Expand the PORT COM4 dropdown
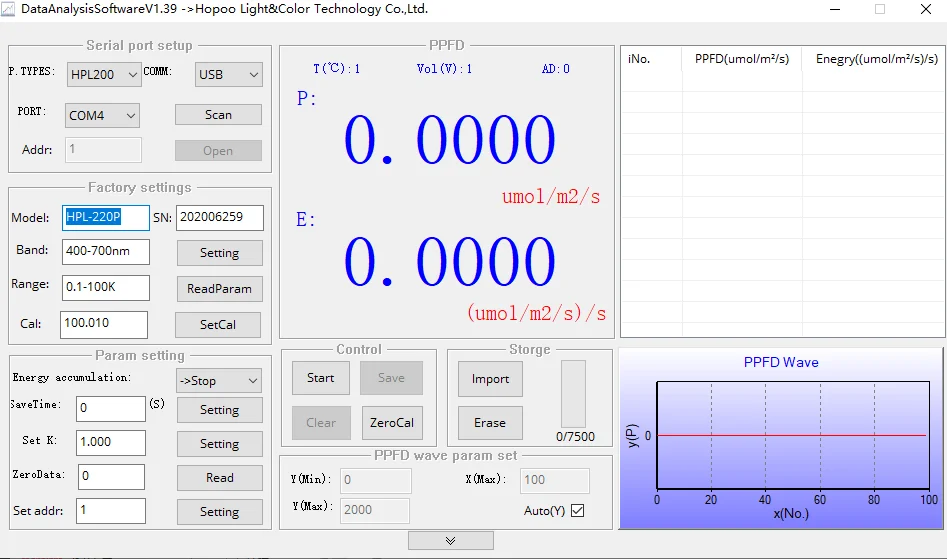The width and height of the screenshot is (947, 559). point(102,116)
